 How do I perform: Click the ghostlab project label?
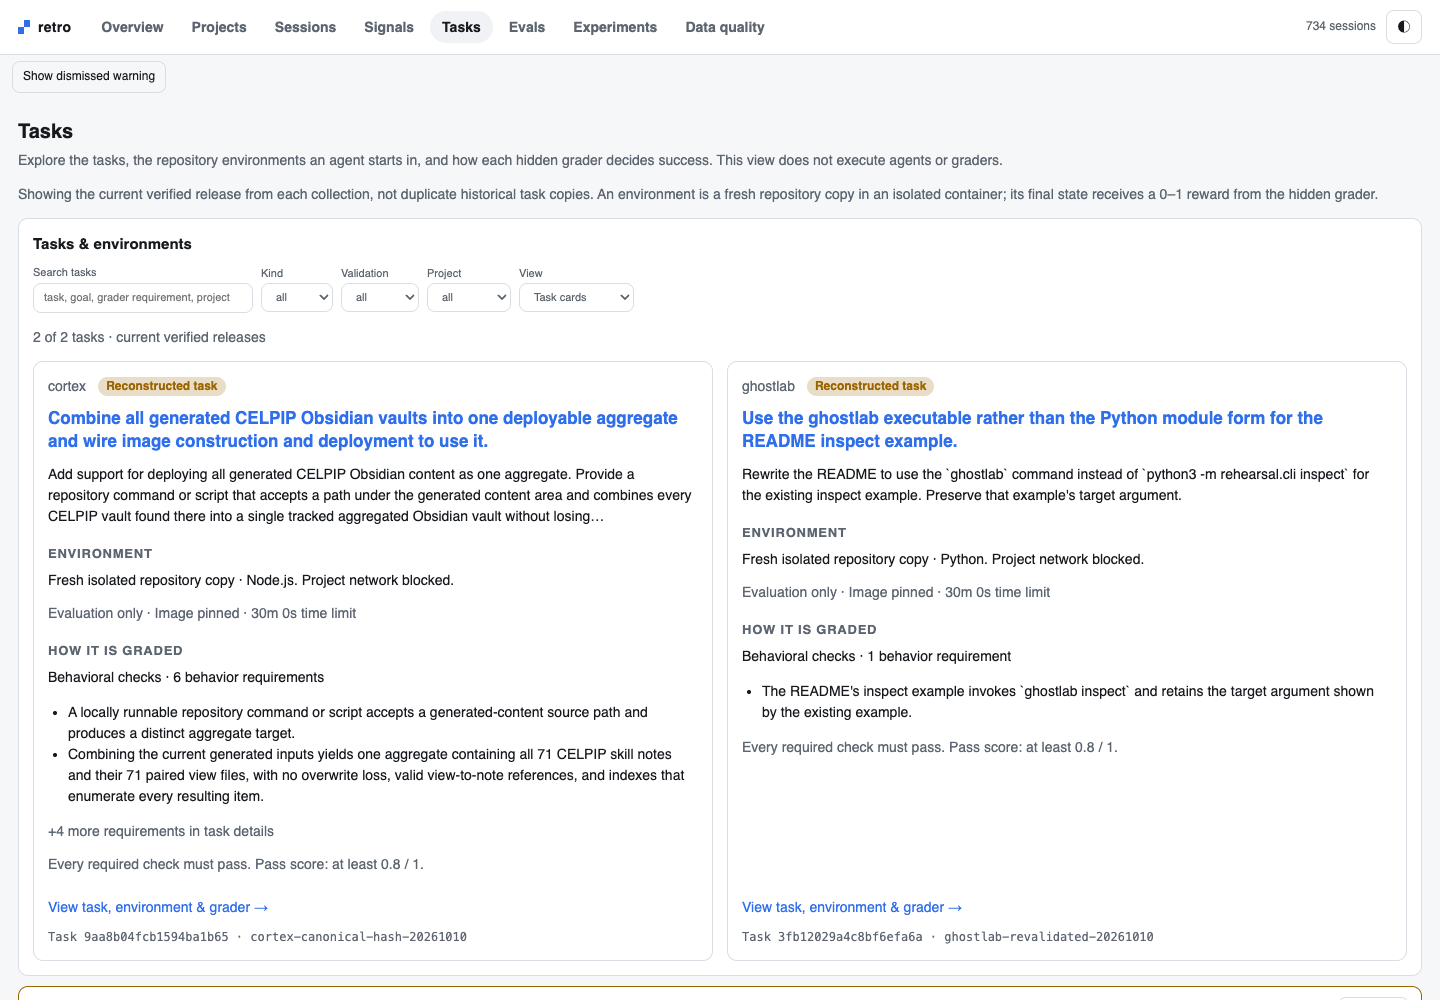(x=768, y=386)
